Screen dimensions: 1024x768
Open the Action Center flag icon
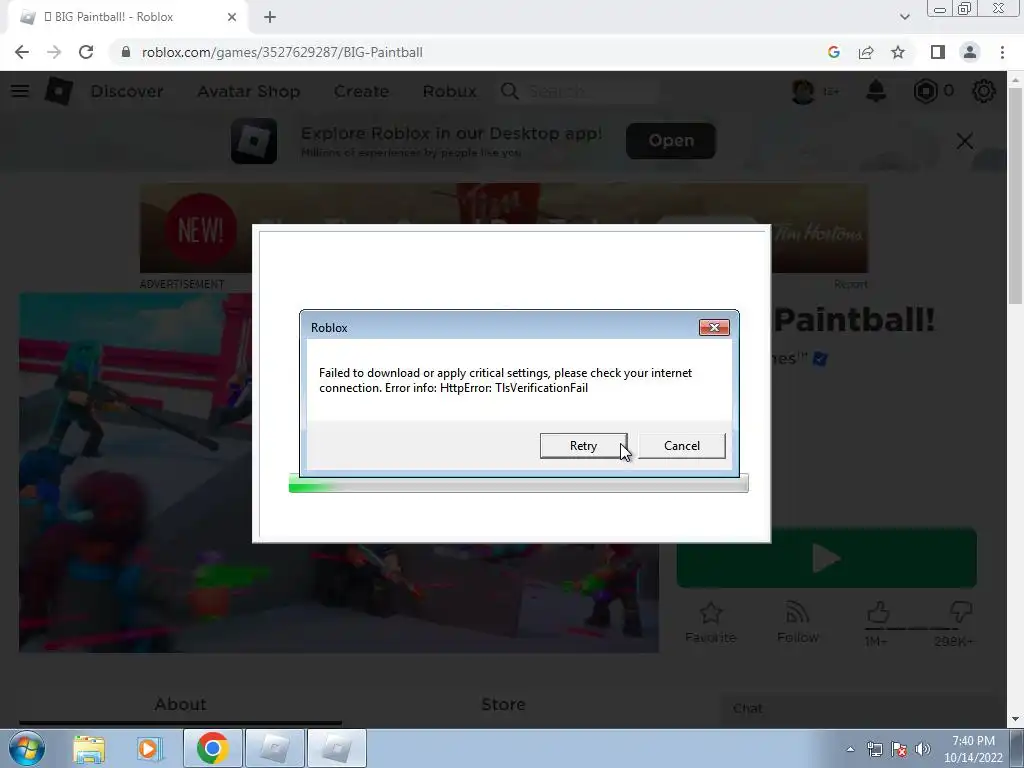click(x=899, y=749)
